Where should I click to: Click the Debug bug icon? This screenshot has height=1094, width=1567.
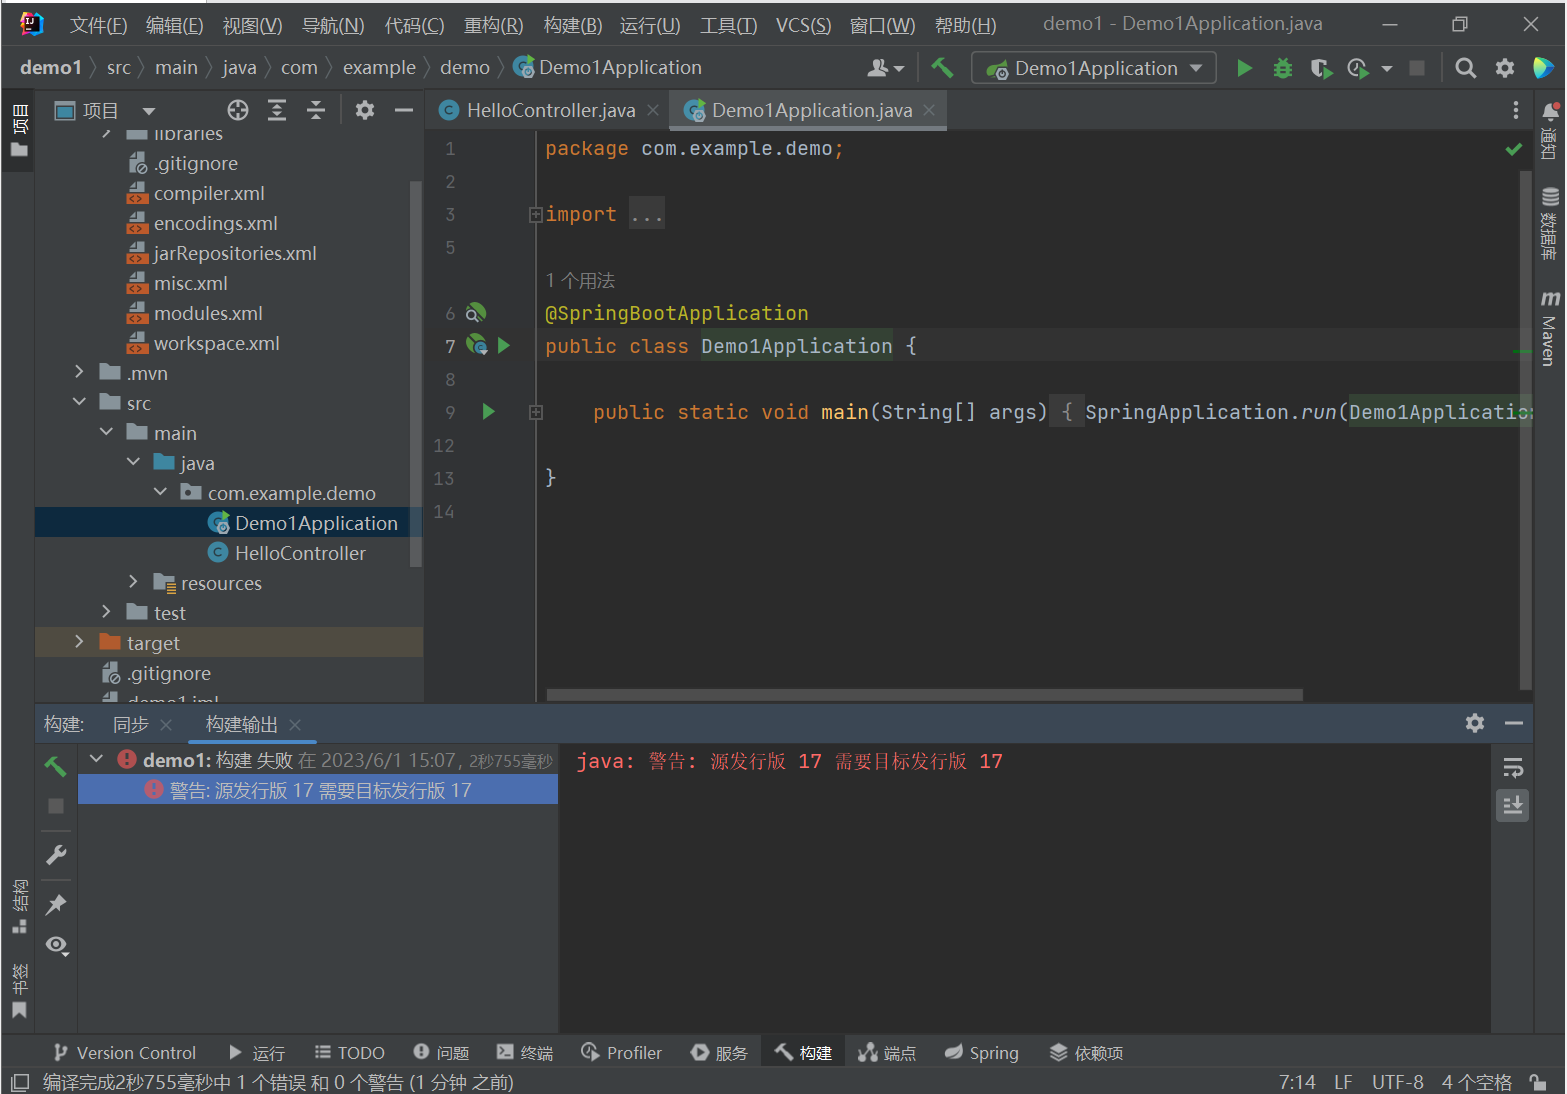coord(1282,68)
